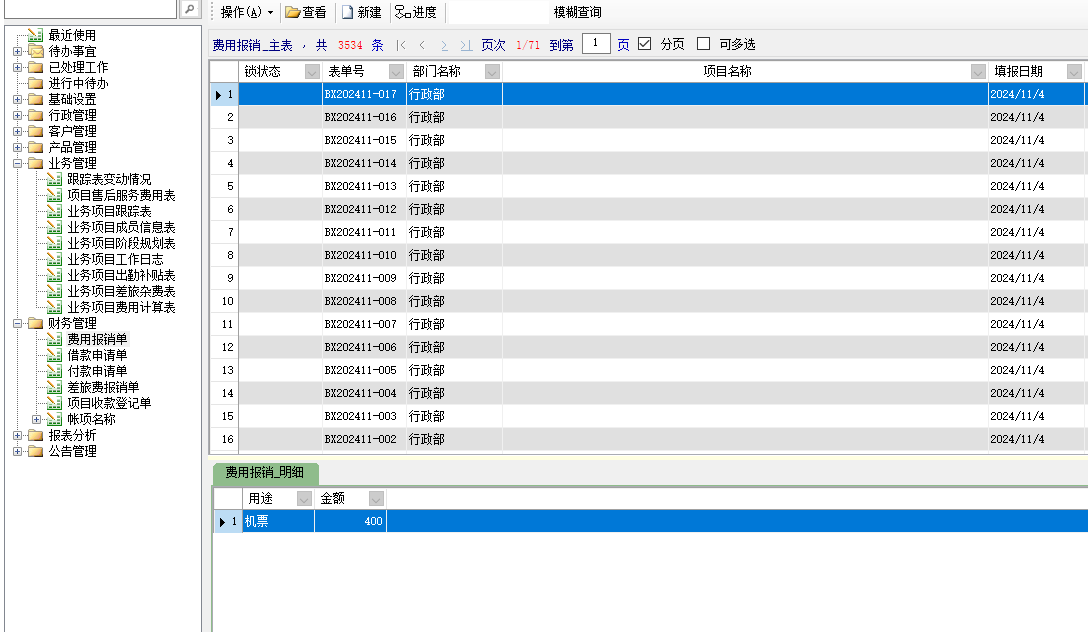The height and width of the screenshot is (632, 1088).
Task: Click the 待办事宜 mail folder icon
Action: [x=36, y=51]
